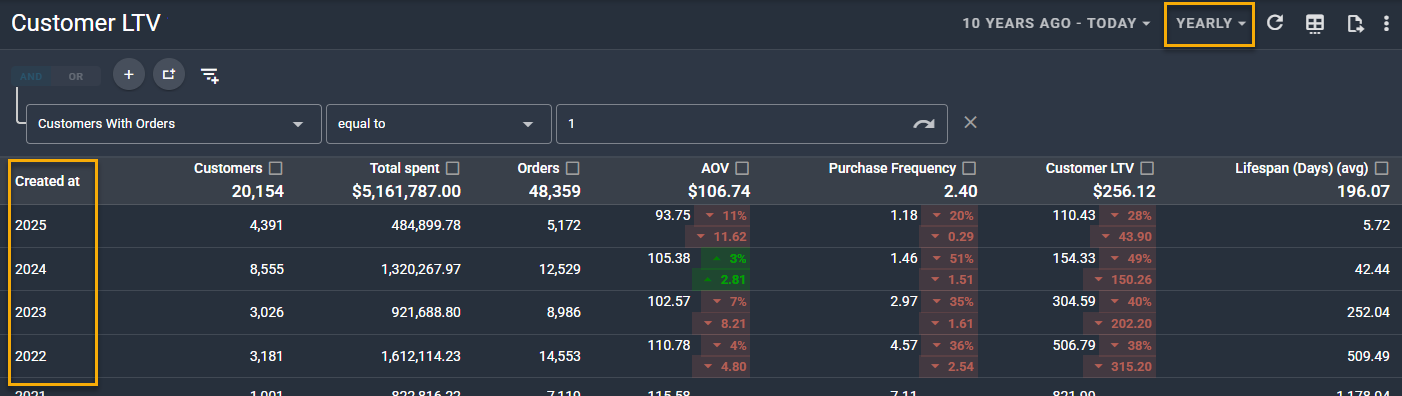The height and width of the screenshot is (396, 1402).
Task: Open the 'equal to' operator dropdown
Action: click(x=439, y=124)
